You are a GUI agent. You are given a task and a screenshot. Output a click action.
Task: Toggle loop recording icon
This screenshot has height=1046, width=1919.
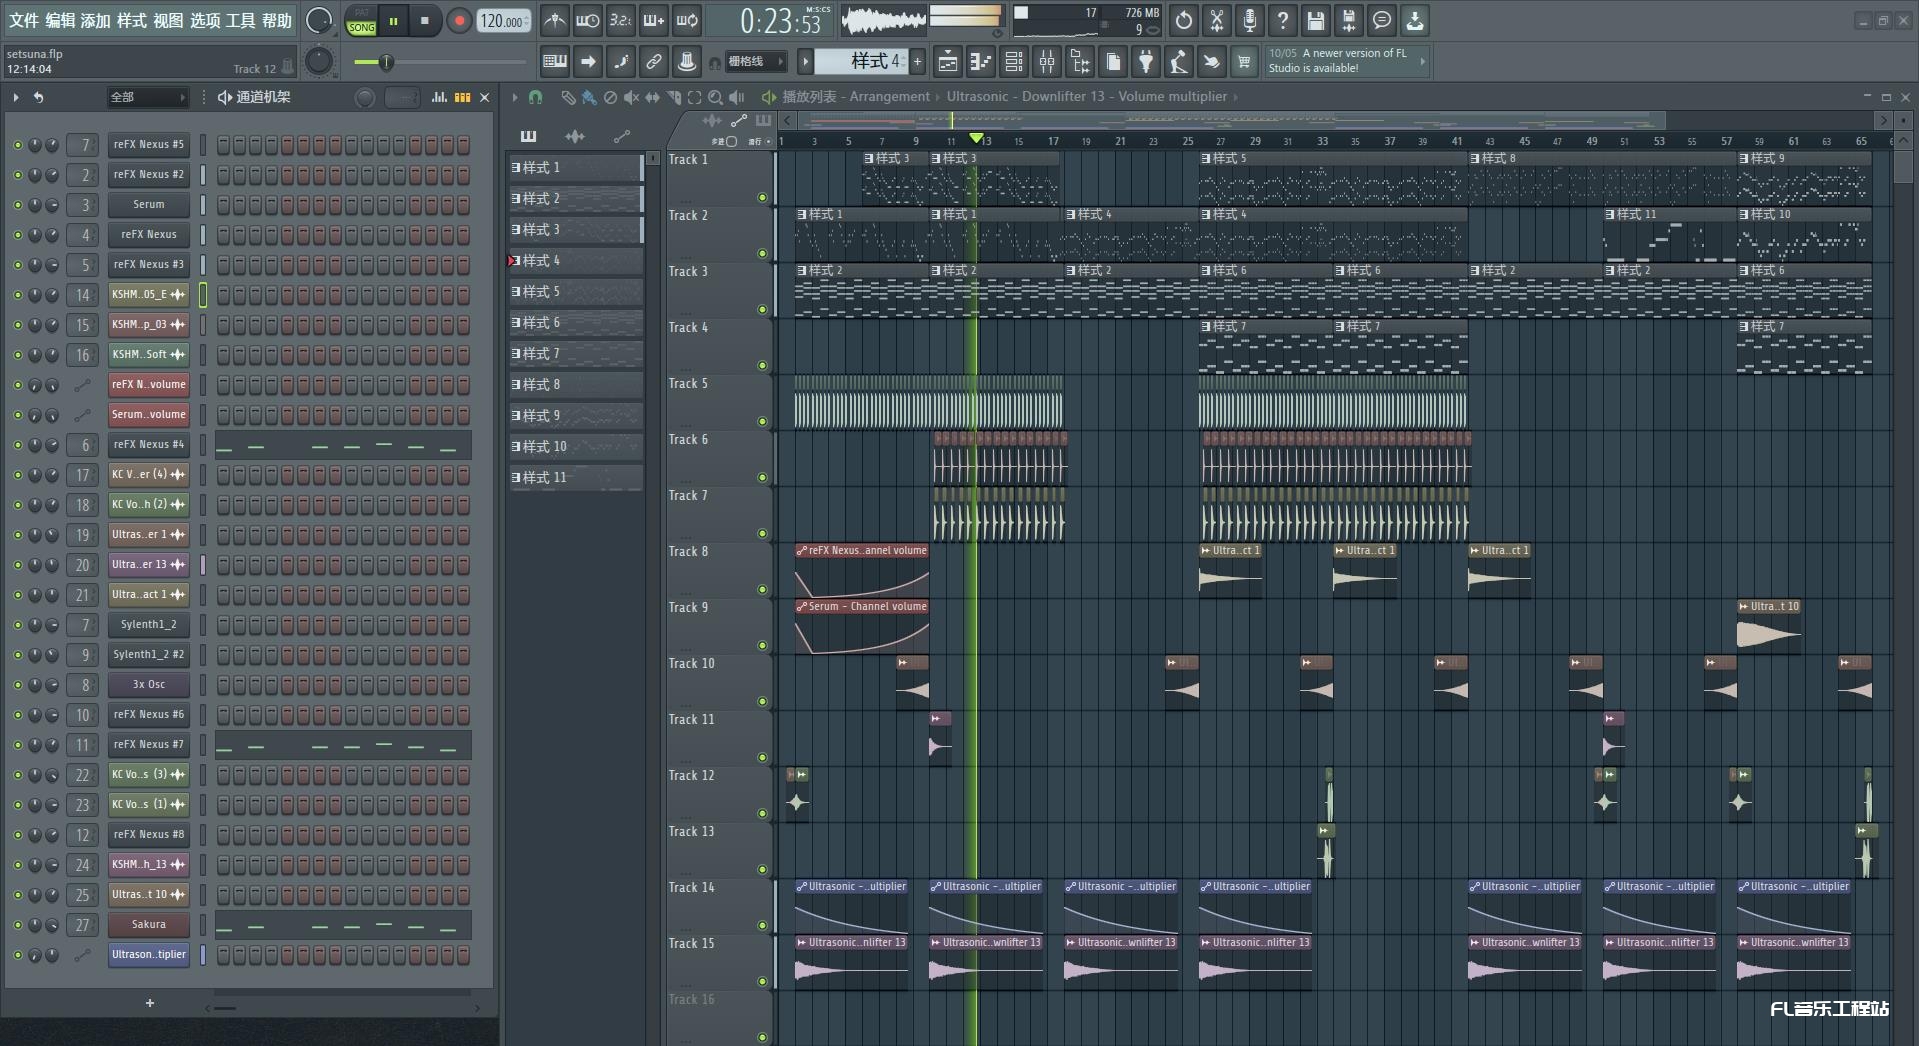[687, 20]
